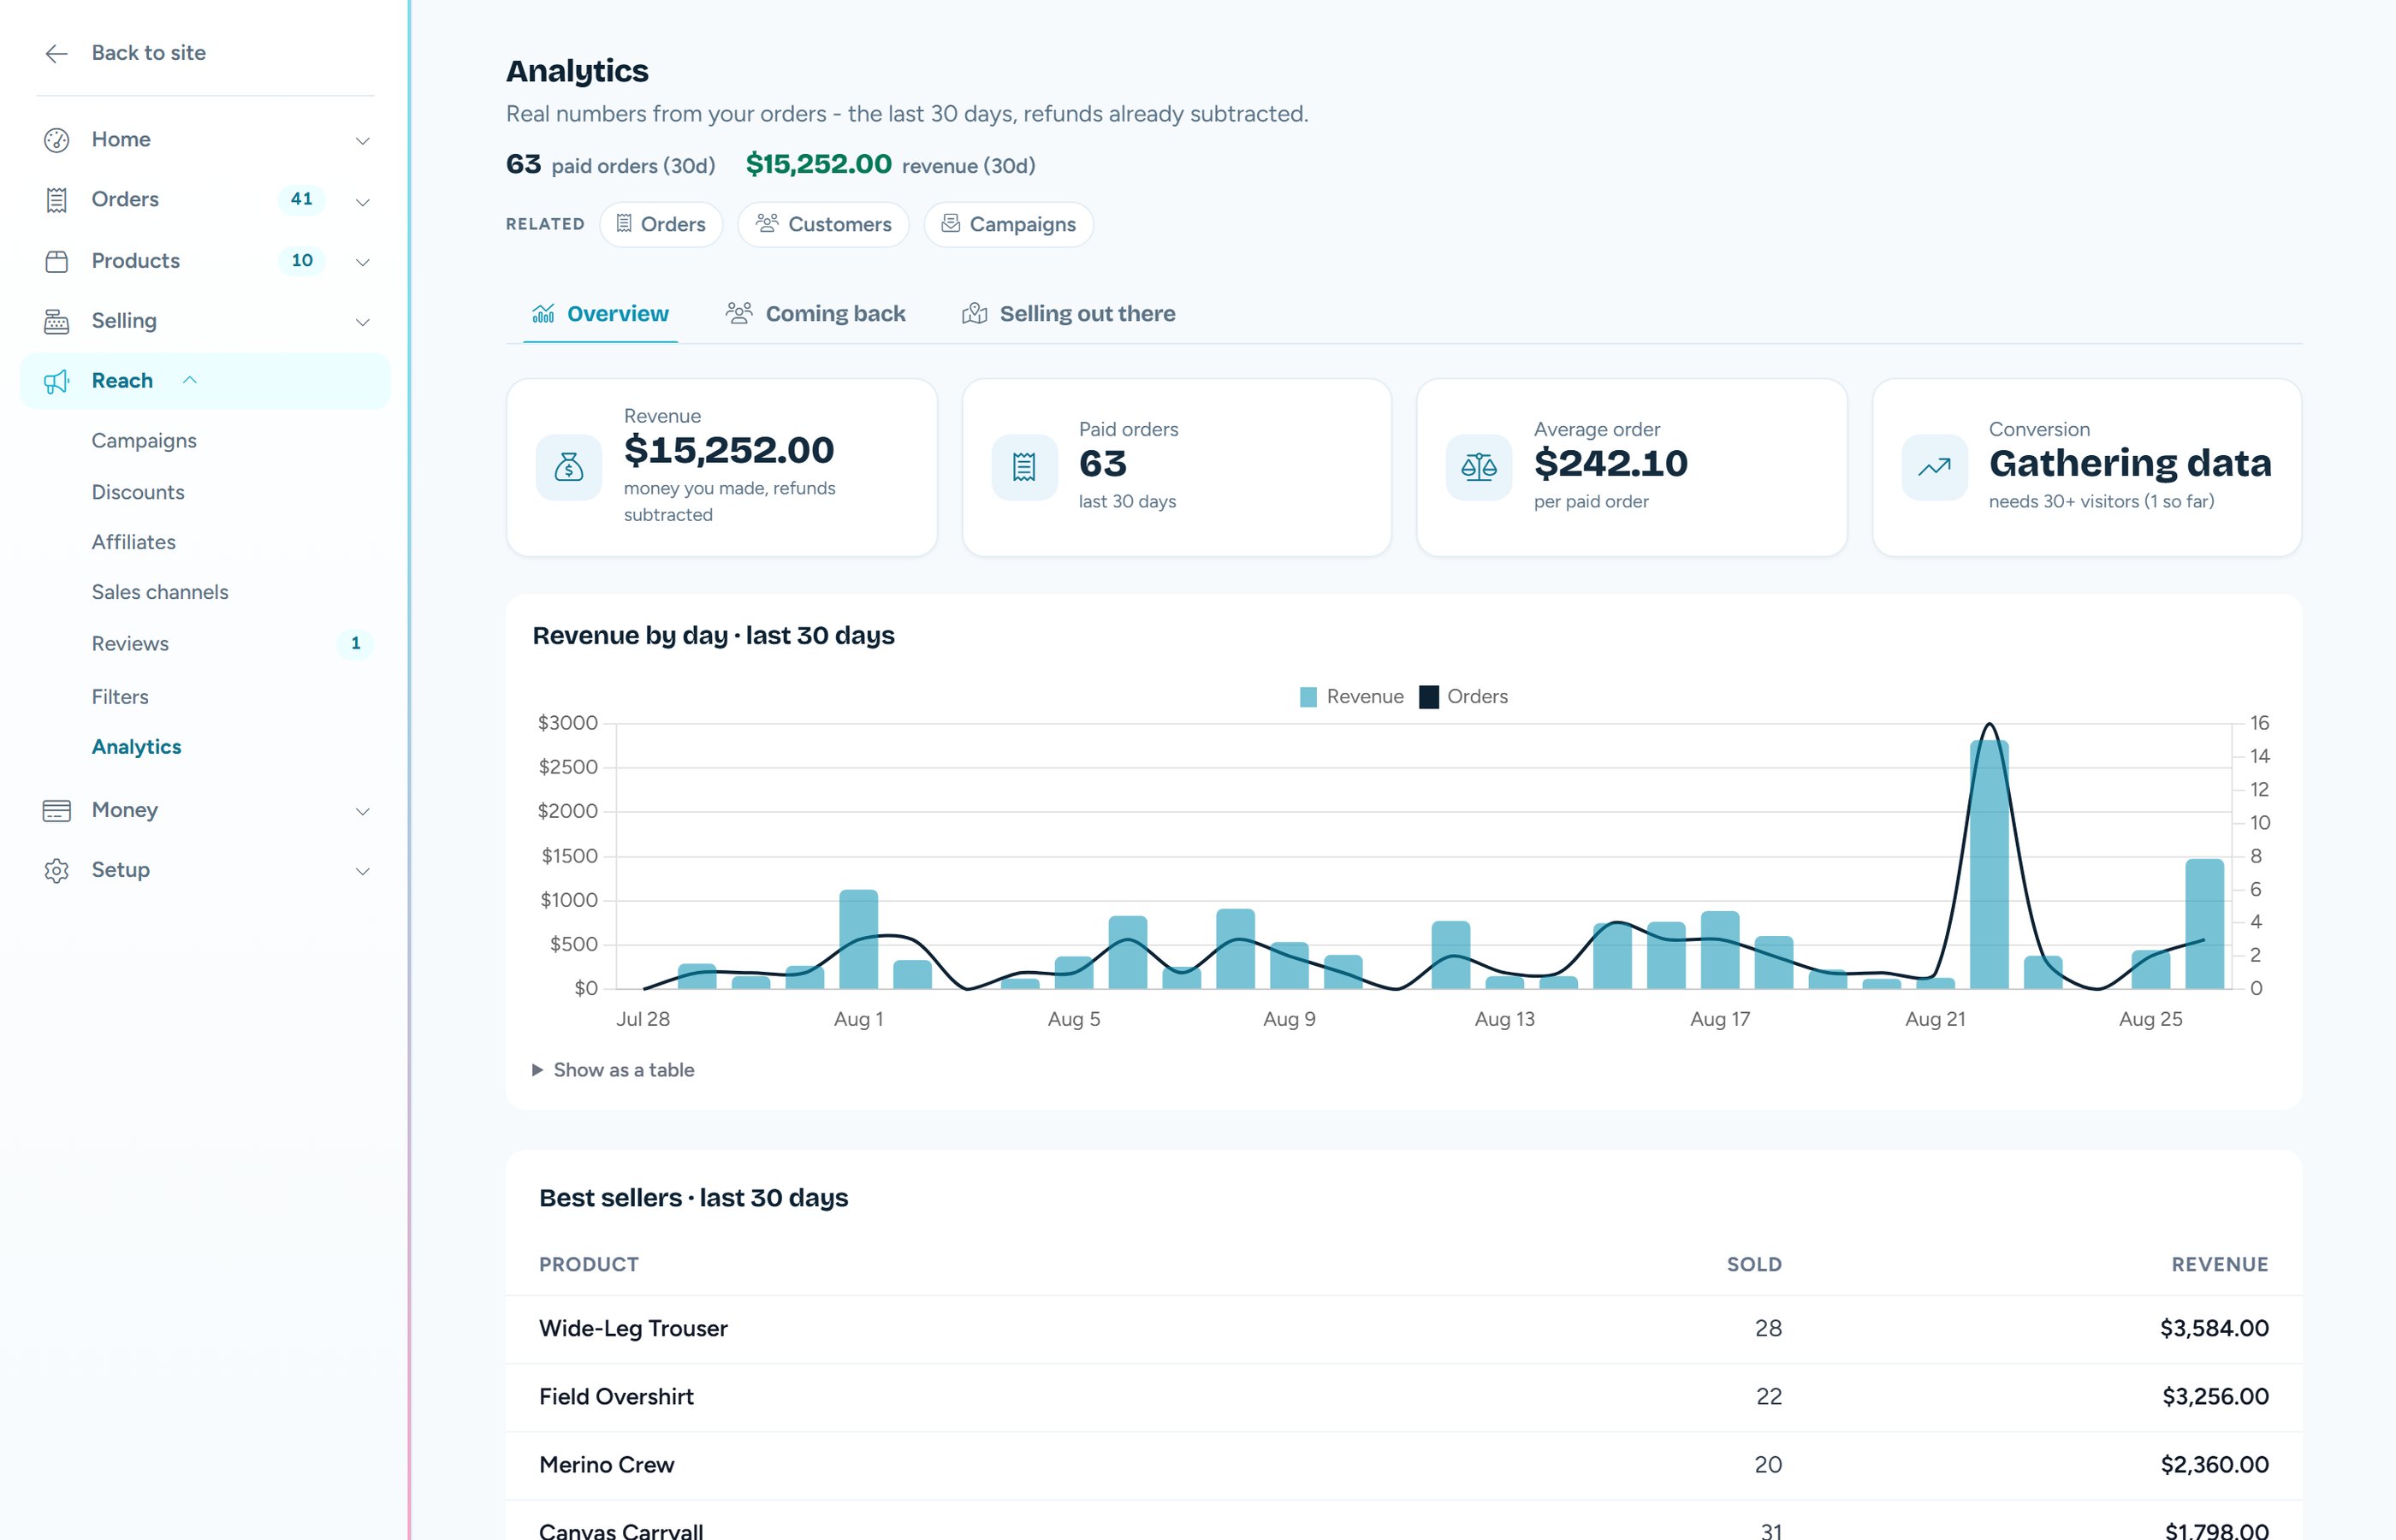Click the Selling cash register icon

[x=57, y=321]
